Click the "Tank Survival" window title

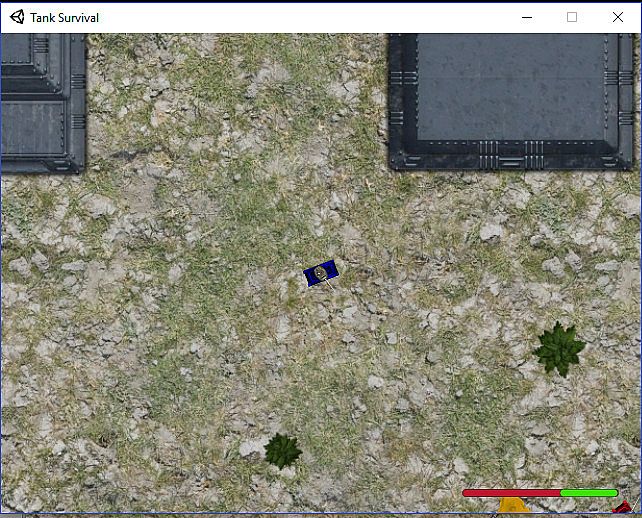click(64, 18)
